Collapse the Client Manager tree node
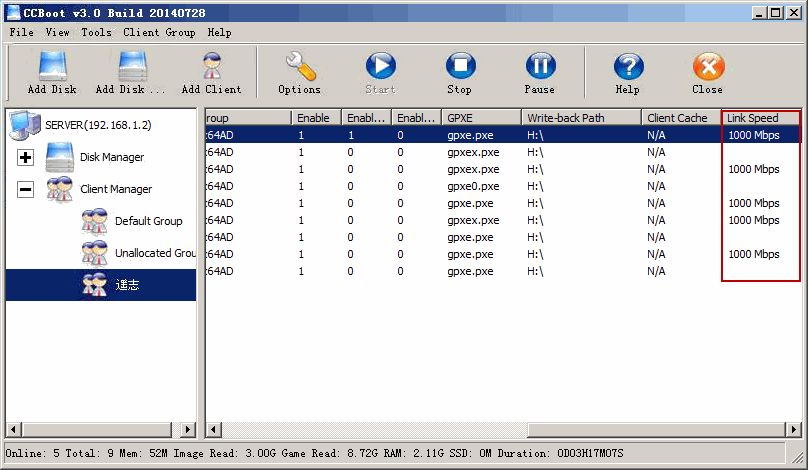808x470 pixels. [26, 189]
